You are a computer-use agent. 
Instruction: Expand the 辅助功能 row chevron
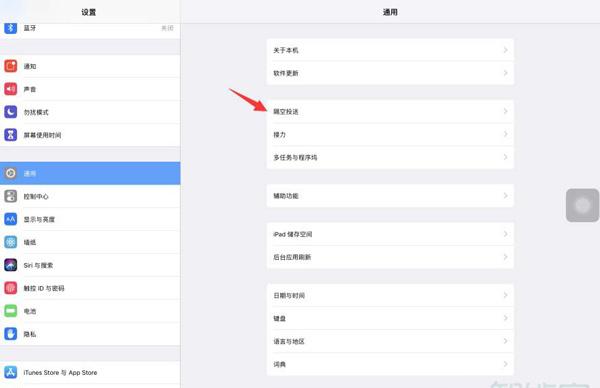pyautogui.click(x=505, y=196)
